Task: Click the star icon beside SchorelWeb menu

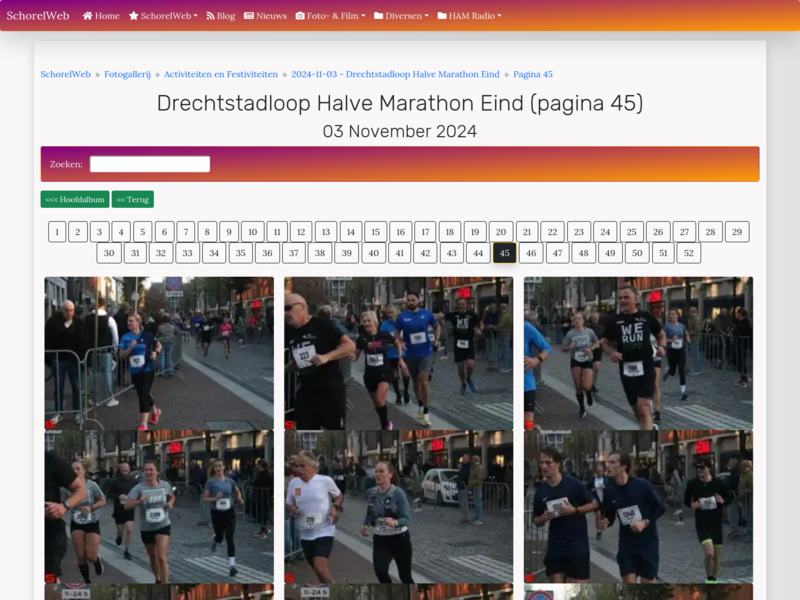Action: (x=134, y=16)
